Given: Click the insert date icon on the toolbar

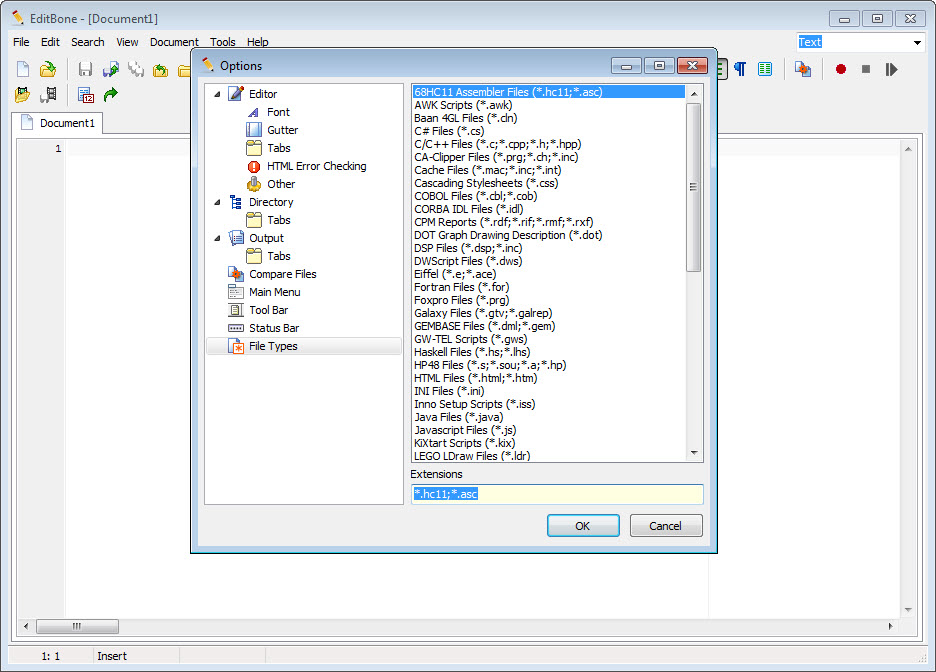Looking at the screenshot, I should point(85,95).
